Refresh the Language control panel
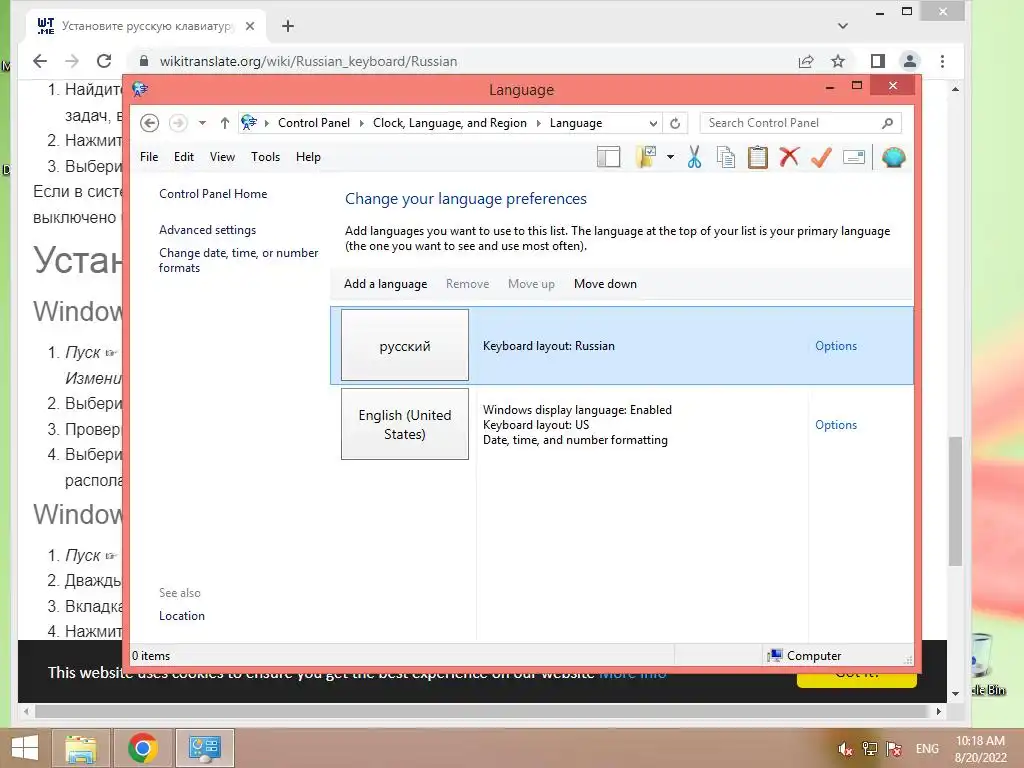 point(675,123)
